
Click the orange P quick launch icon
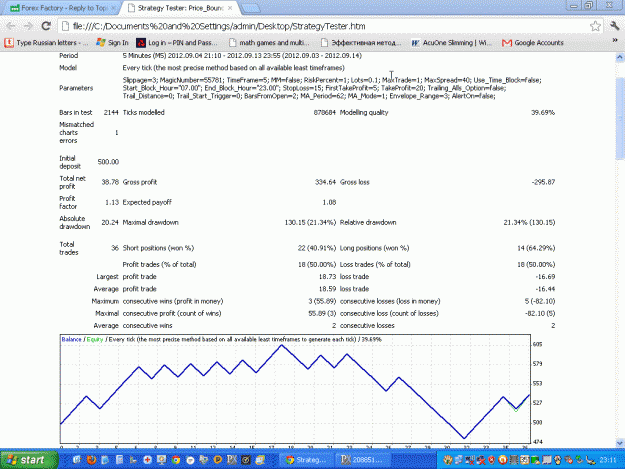click(x=218, y=460)
